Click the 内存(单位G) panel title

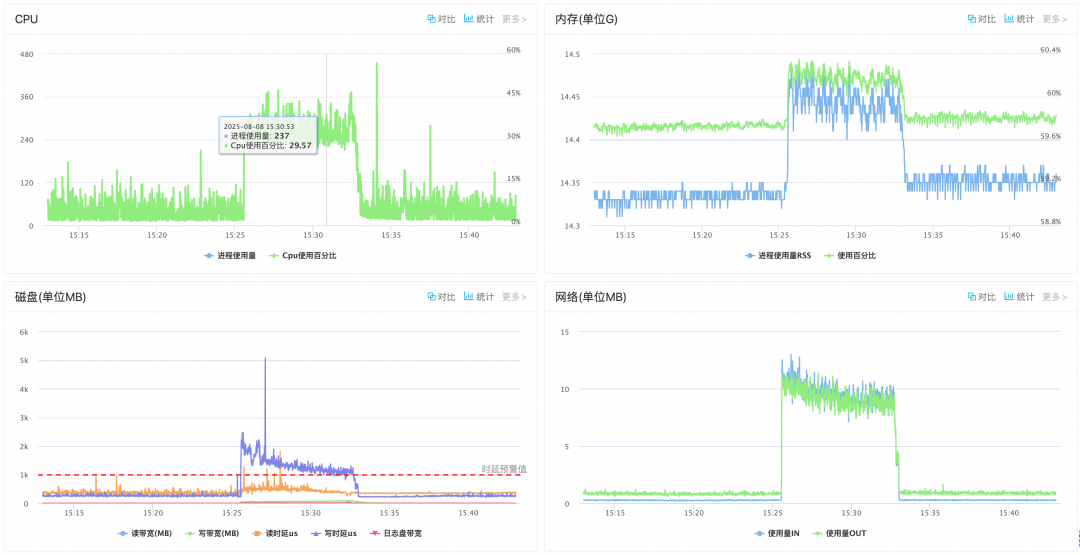(586, 19)
